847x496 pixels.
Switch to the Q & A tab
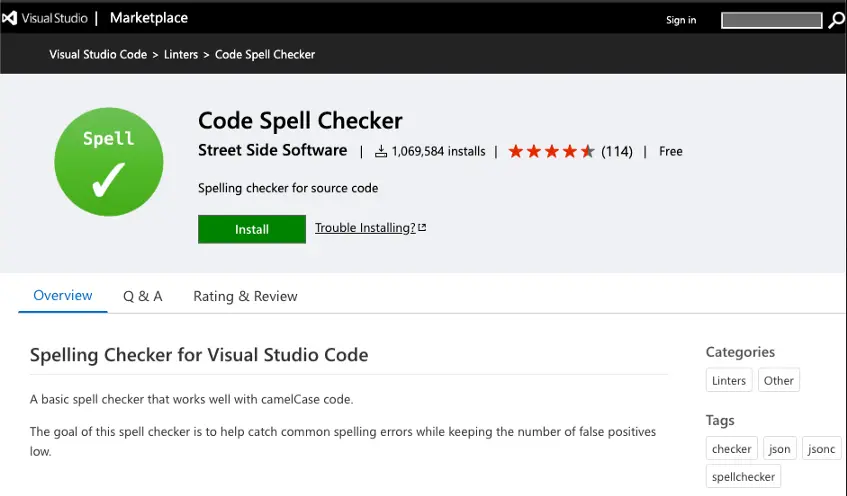pyautogui.click(x=143, y=296)
